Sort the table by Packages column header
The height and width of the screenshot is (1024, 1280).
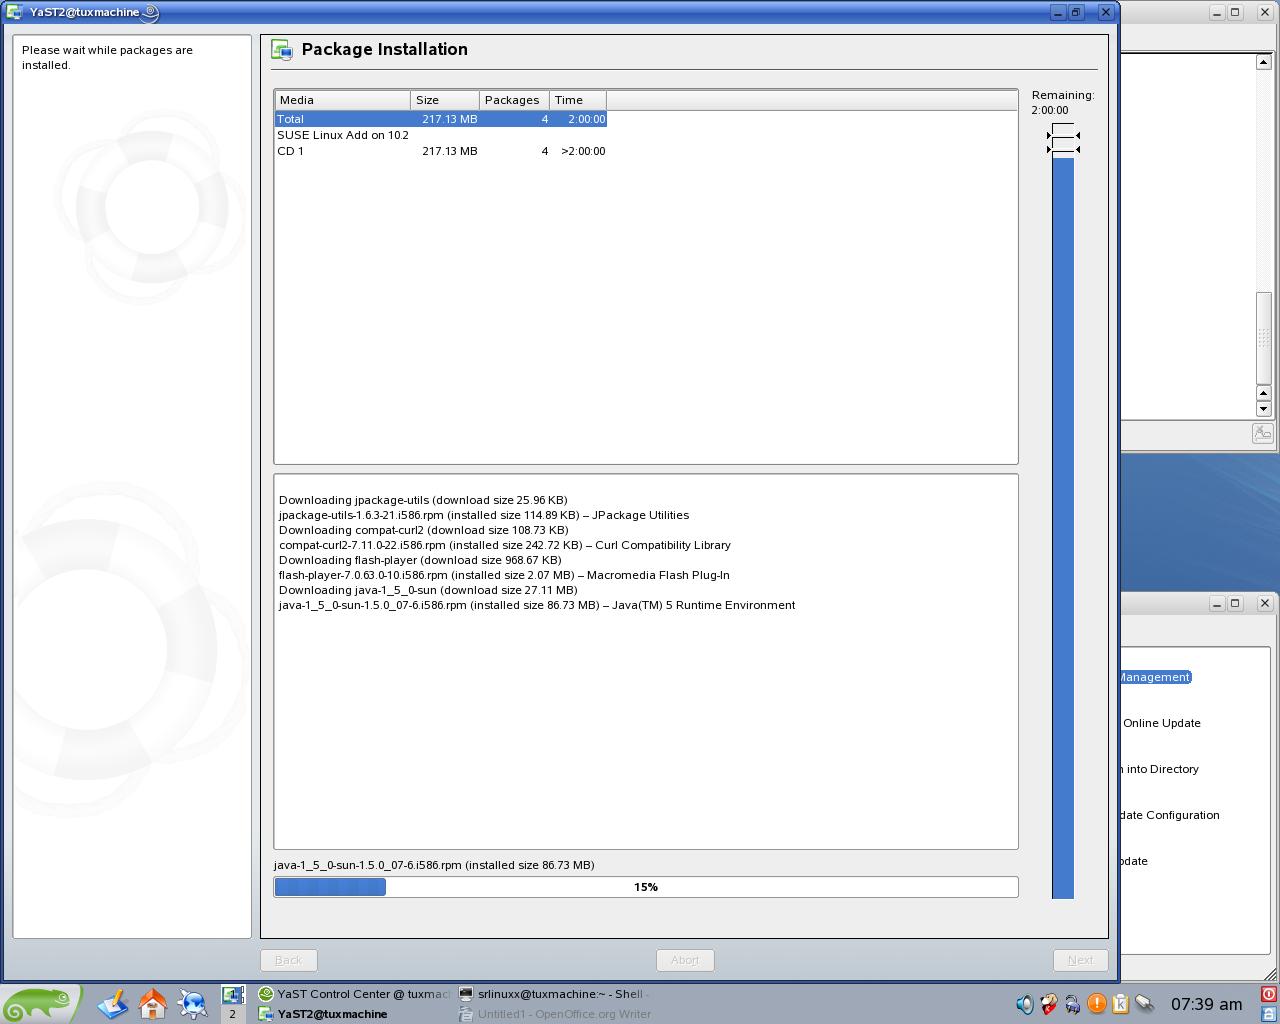(x=514, y=100)
